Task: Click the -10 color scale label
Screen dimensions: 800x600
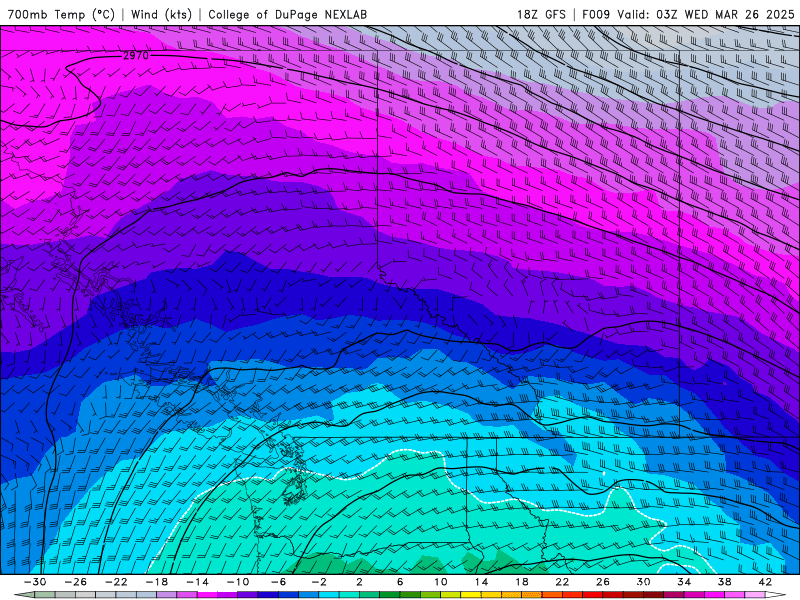Action: (x=238, y=582)
